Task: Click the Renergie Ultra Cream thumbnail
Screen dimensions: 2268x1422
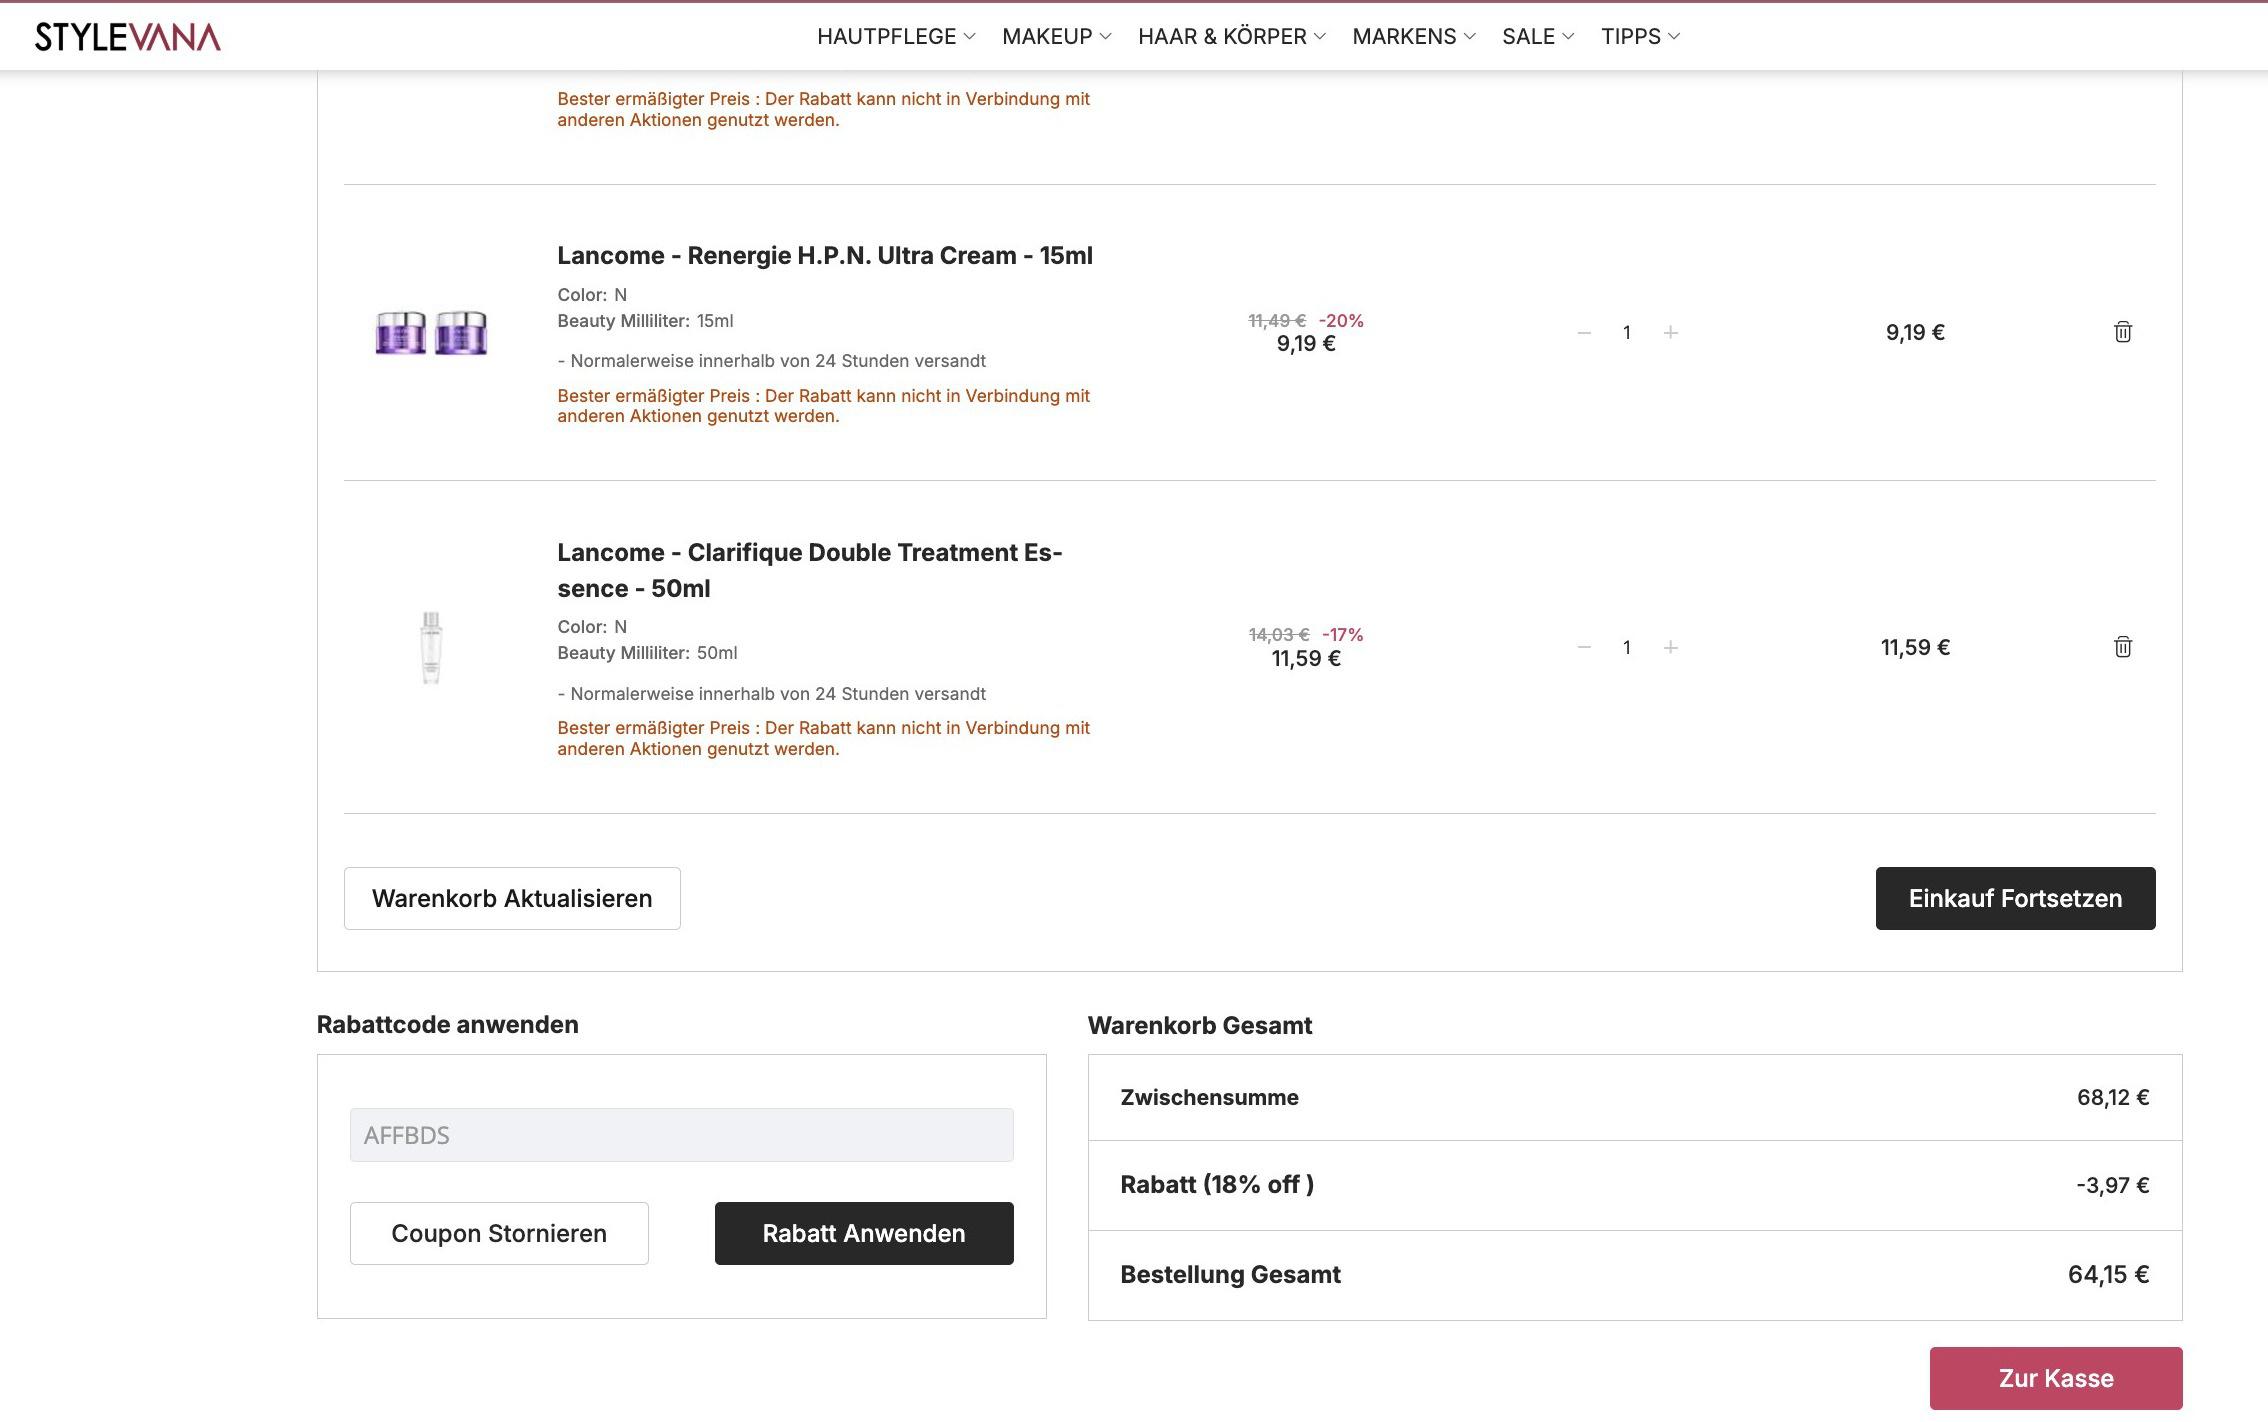Action: [431, 333]
